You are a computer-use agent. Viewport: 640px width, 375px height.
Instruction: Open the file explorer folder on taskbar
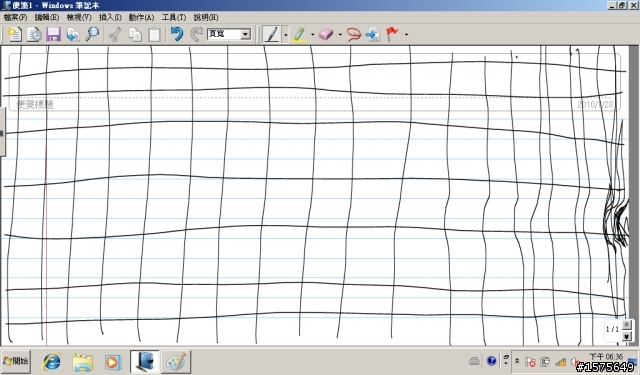point(82,362)
